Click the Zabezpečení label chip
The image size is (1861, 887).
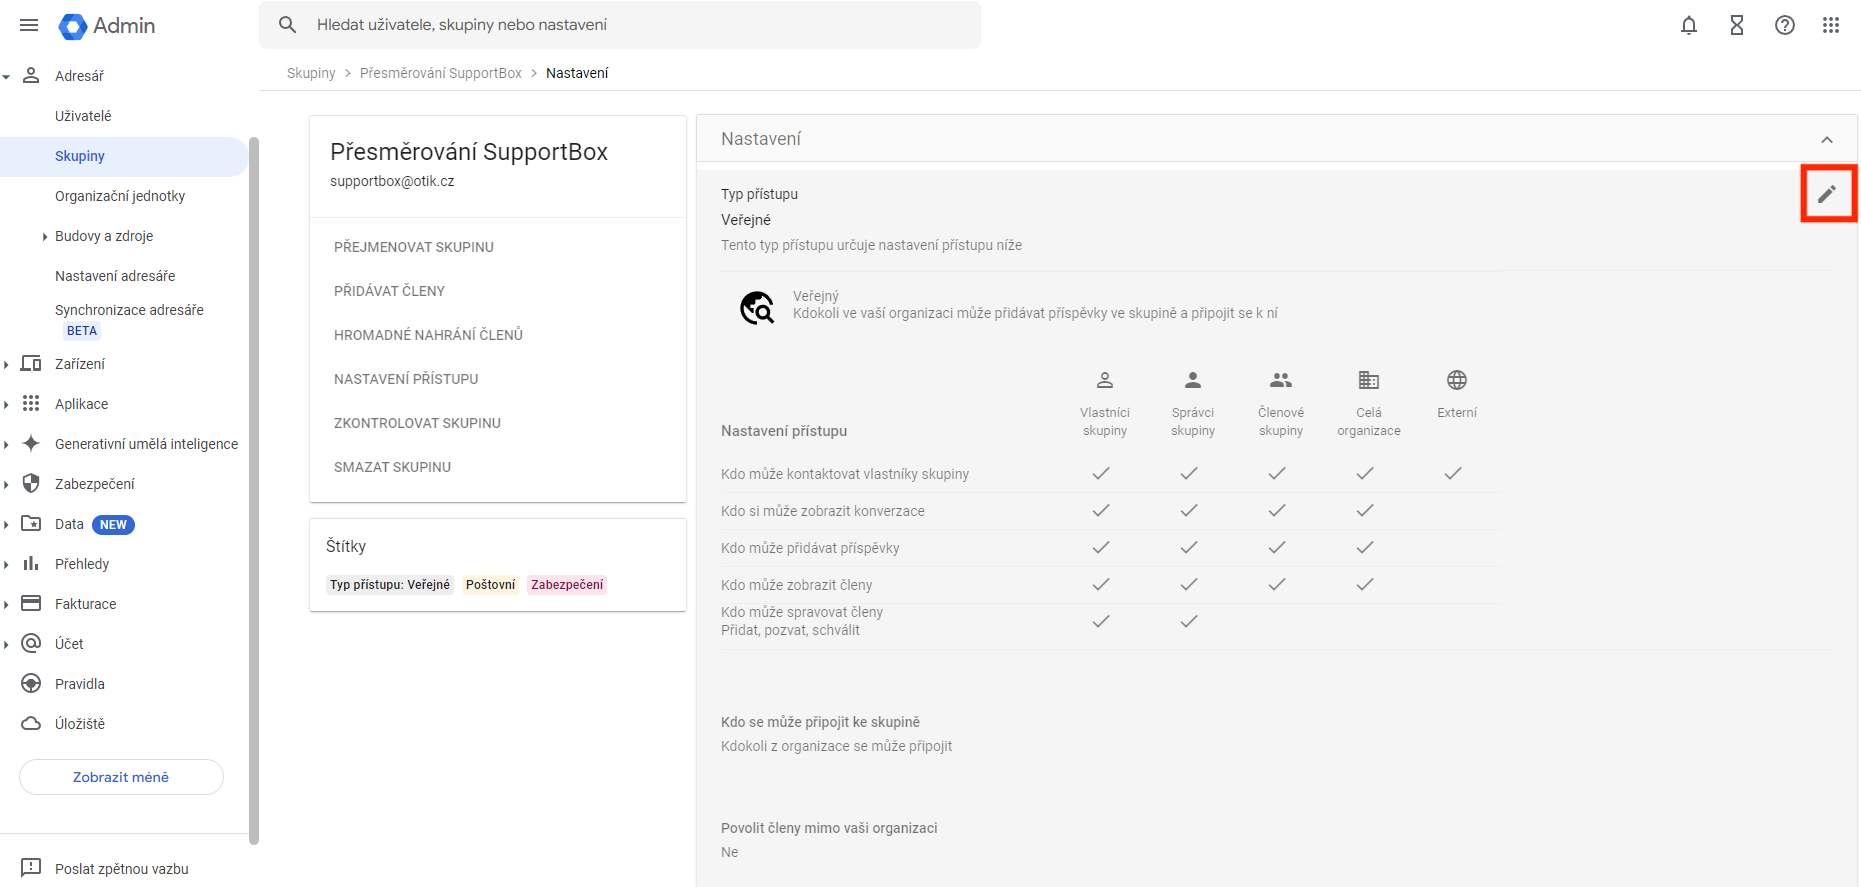567,585
